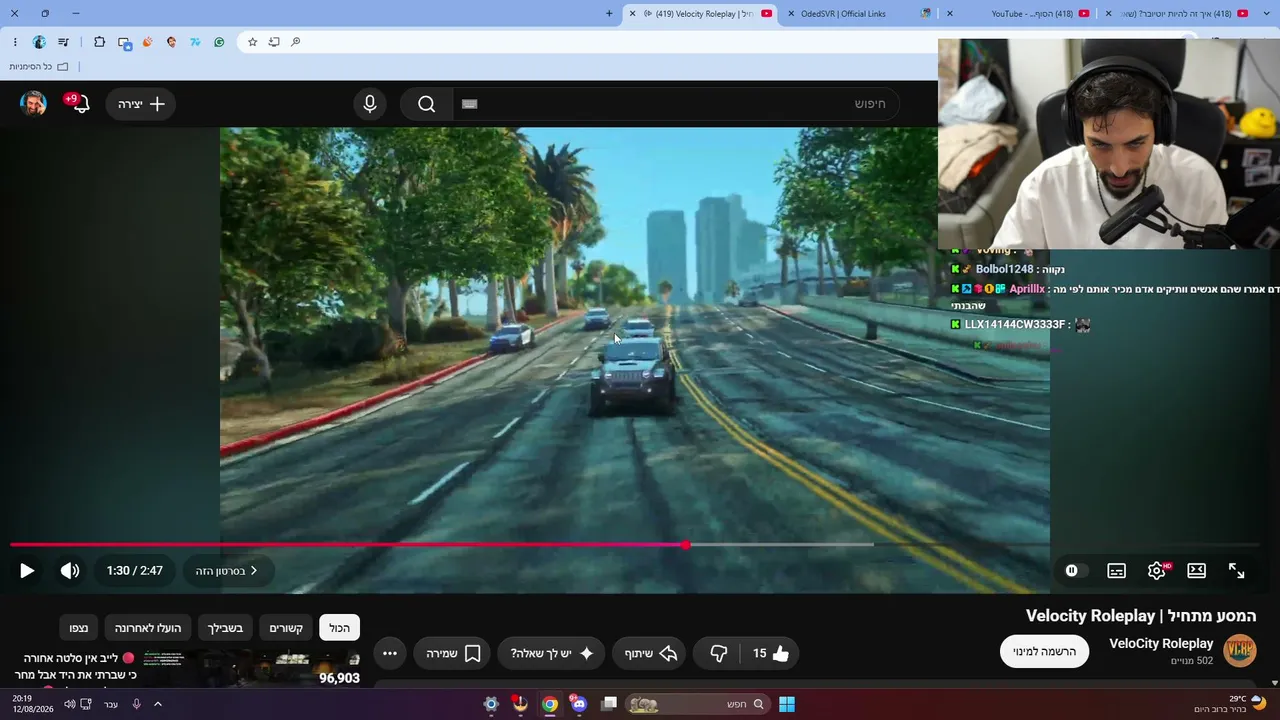This screenshot has width=1280, height=720.
Task: Select the הכול filter chip
Action: [339, 628]
